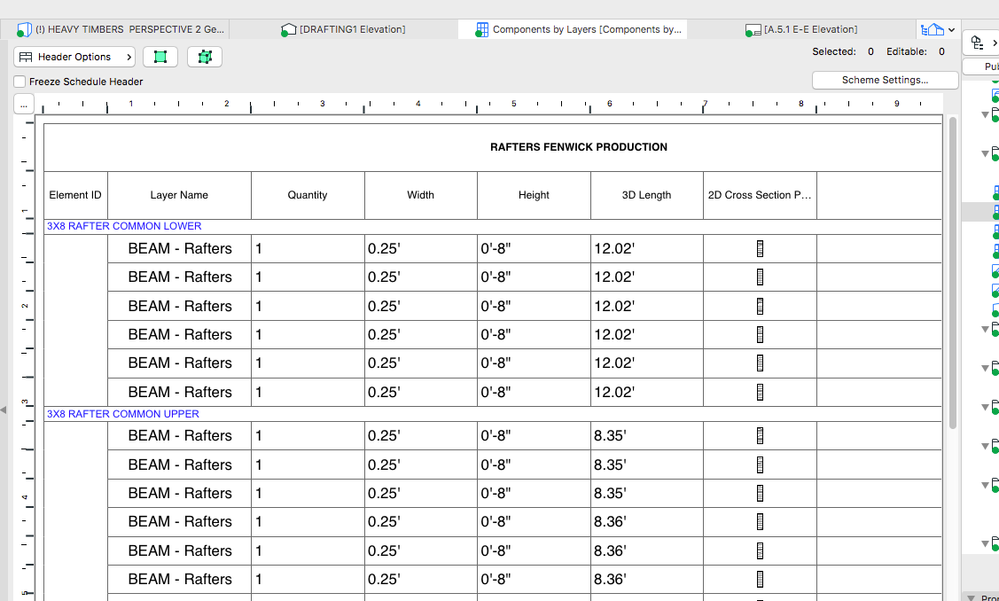
Task: Click the 8.36' length cell in last row
Action: pyautogui.click(x=610, y=579)
